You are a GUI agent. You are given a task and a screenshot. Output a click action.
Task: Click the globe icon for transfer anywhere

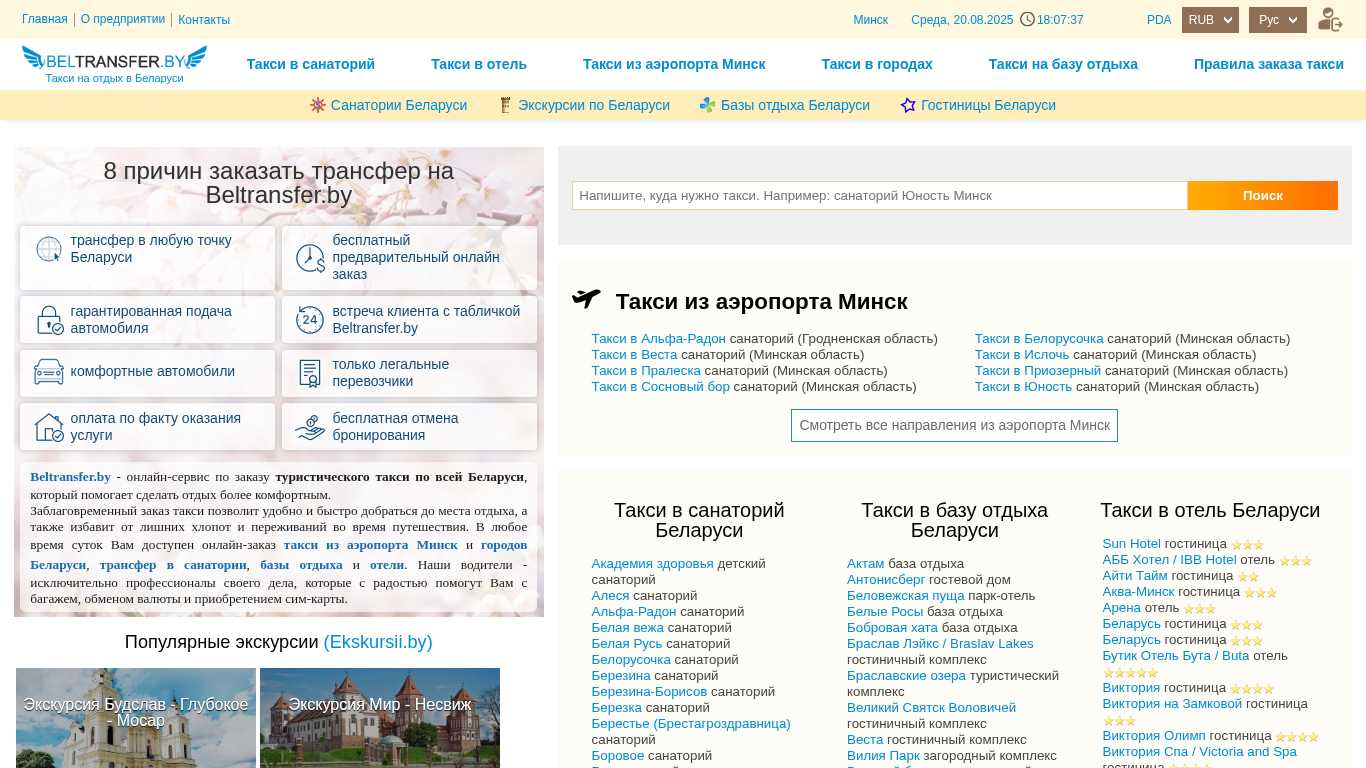(49, 249)
